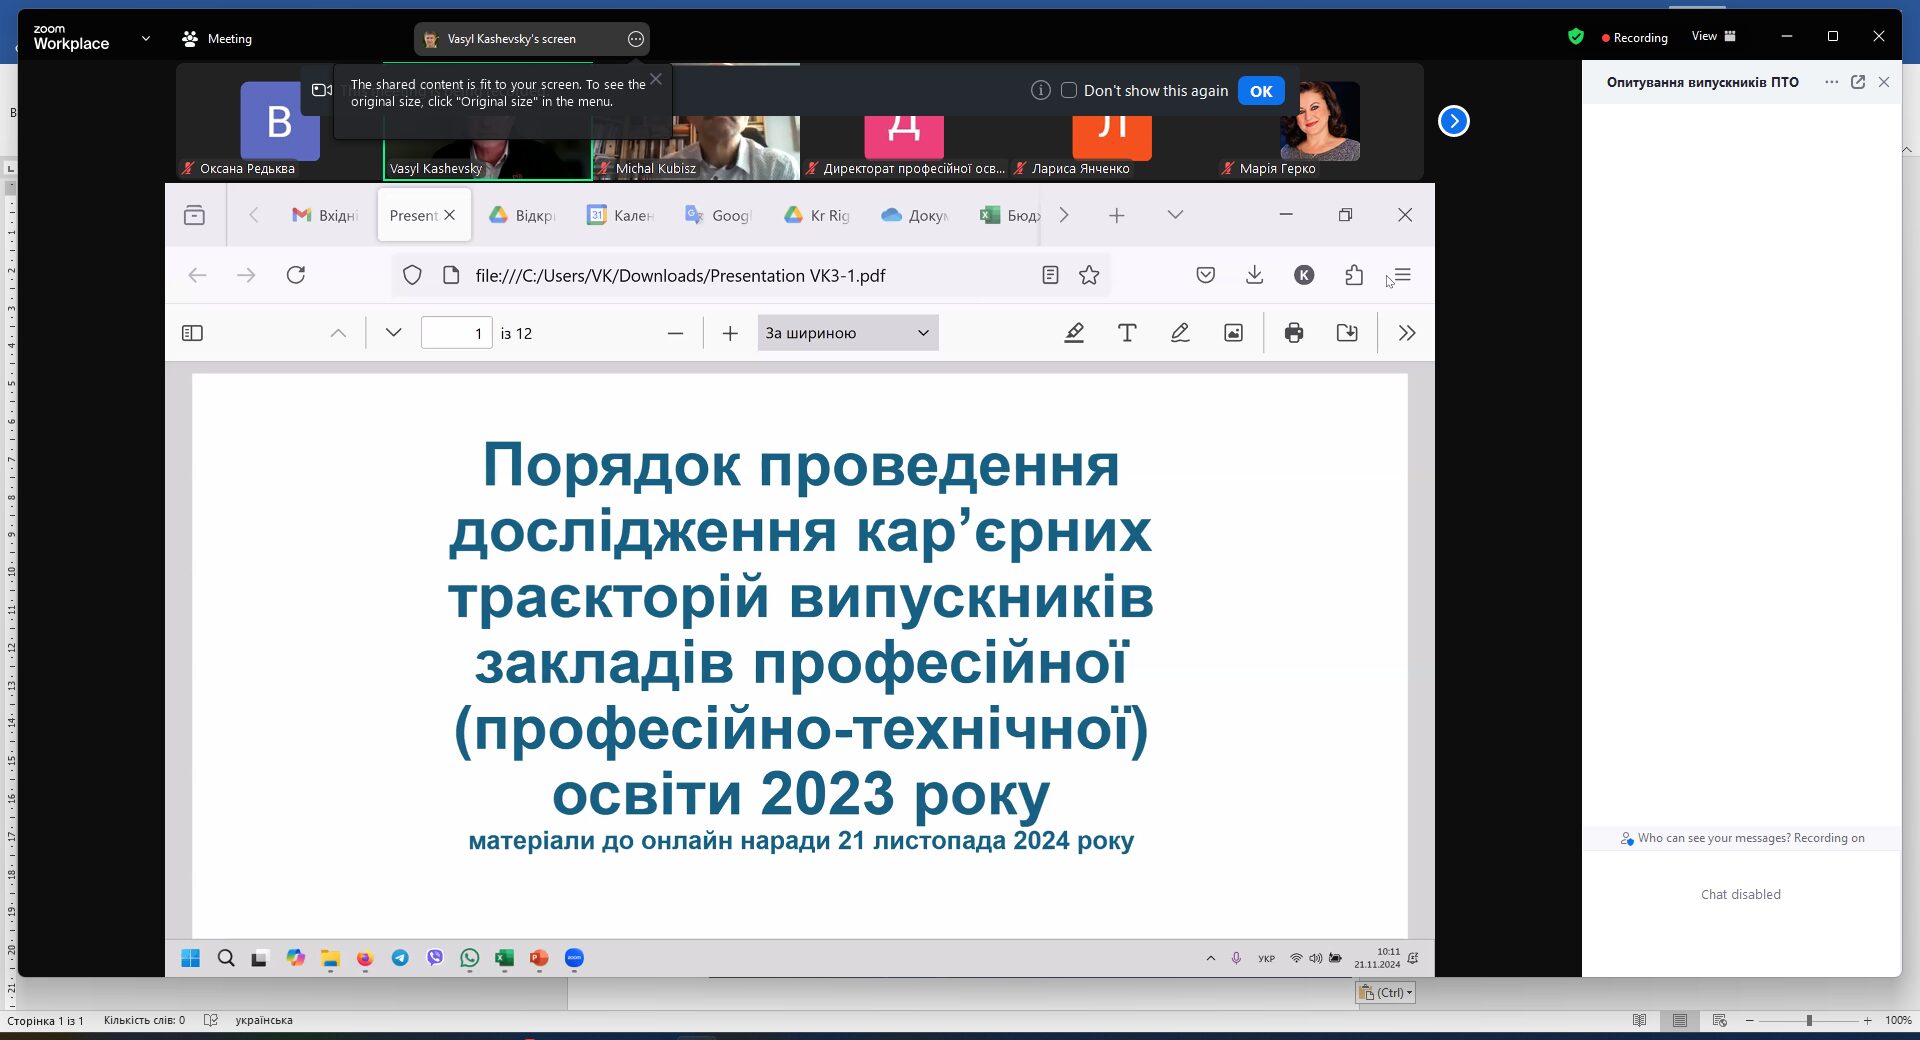This screenshot has height=1040, width=1920.
Task: Open the За шириною zoom dropdown
Action: point(847,333)
